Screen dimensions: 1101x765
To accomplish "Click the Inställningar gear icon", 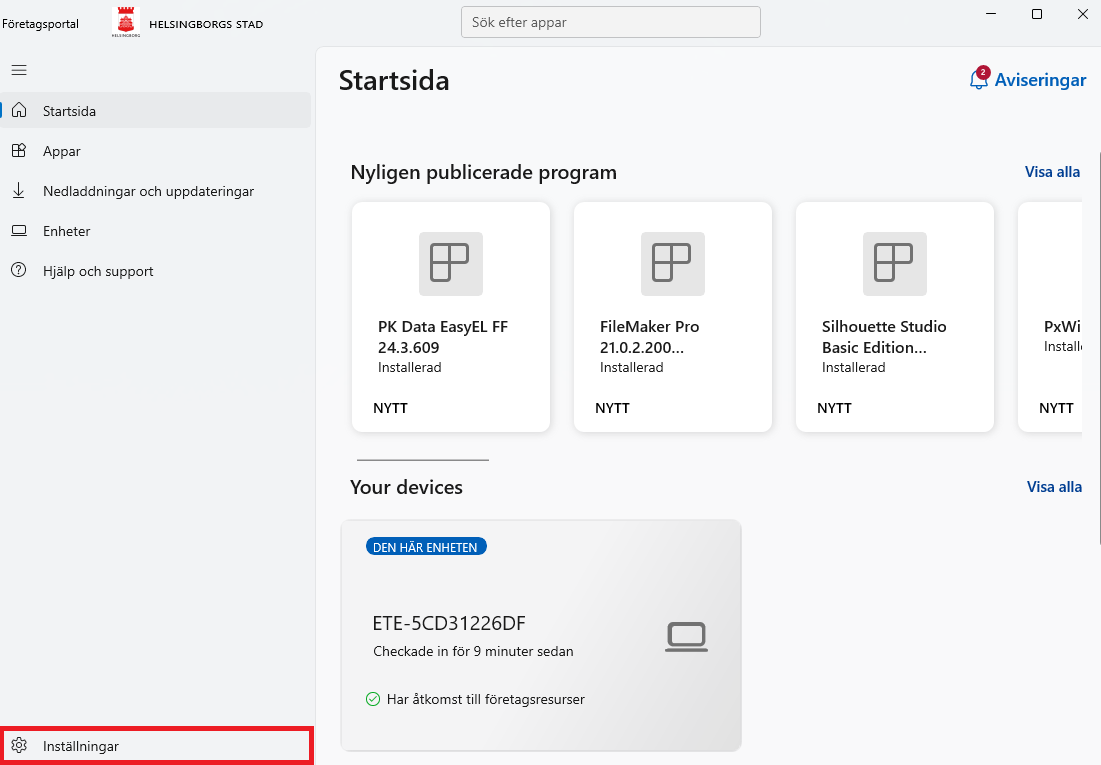I will coord(19,745).
